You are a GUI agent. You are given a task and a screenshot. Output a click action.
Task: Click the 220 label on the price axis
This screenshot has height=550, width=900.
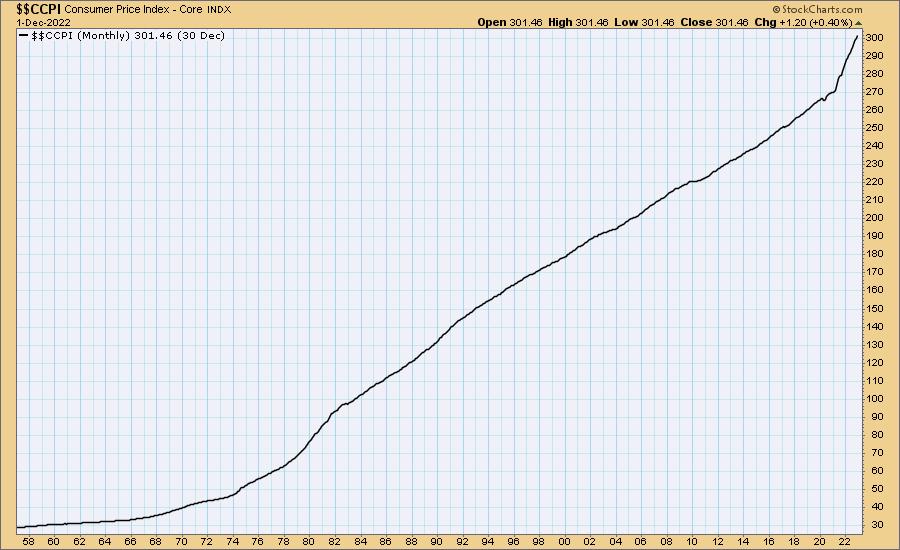tap(875, 182)
